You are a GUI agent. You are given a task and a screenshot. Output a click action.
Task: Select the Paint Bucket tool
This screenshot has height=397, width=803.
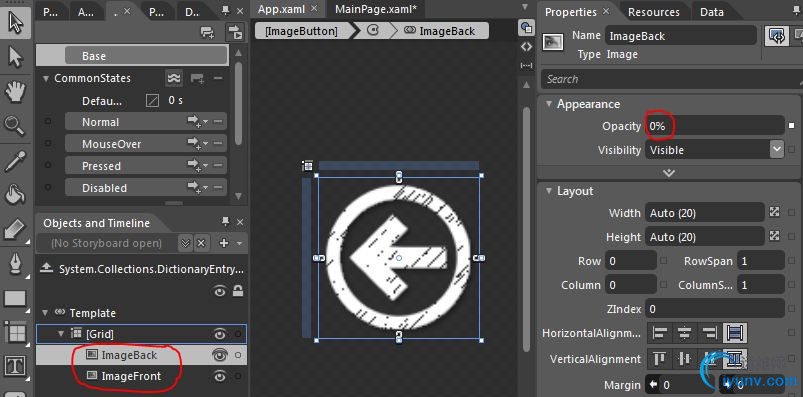15,195
